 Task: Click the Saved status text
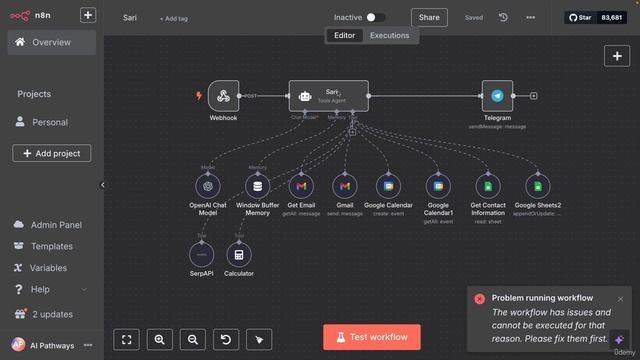pyautogui.click(x=473, y=18)
